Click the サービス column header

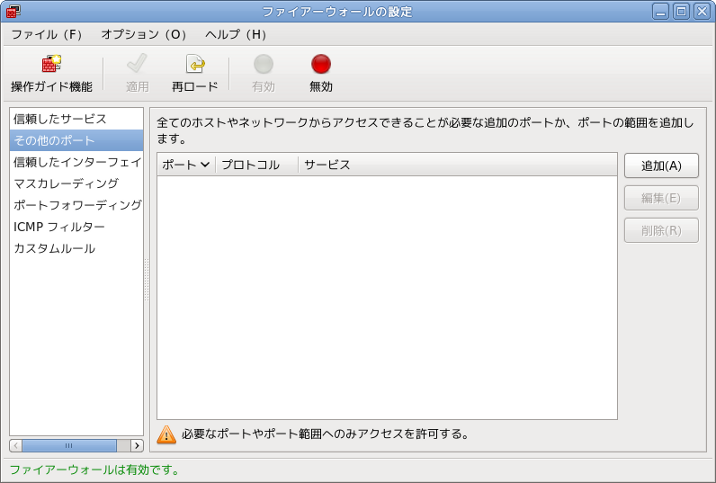[458, 165]
